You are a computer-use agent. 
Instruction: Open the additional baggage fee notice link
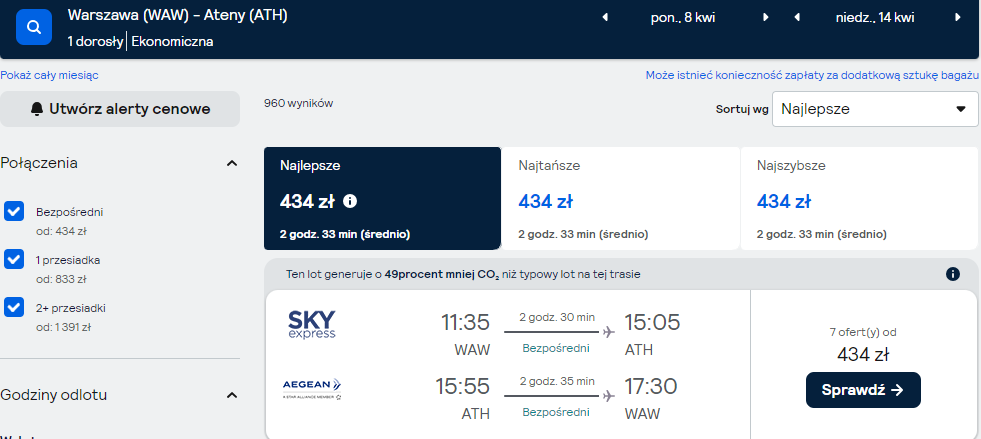point(812,75)
